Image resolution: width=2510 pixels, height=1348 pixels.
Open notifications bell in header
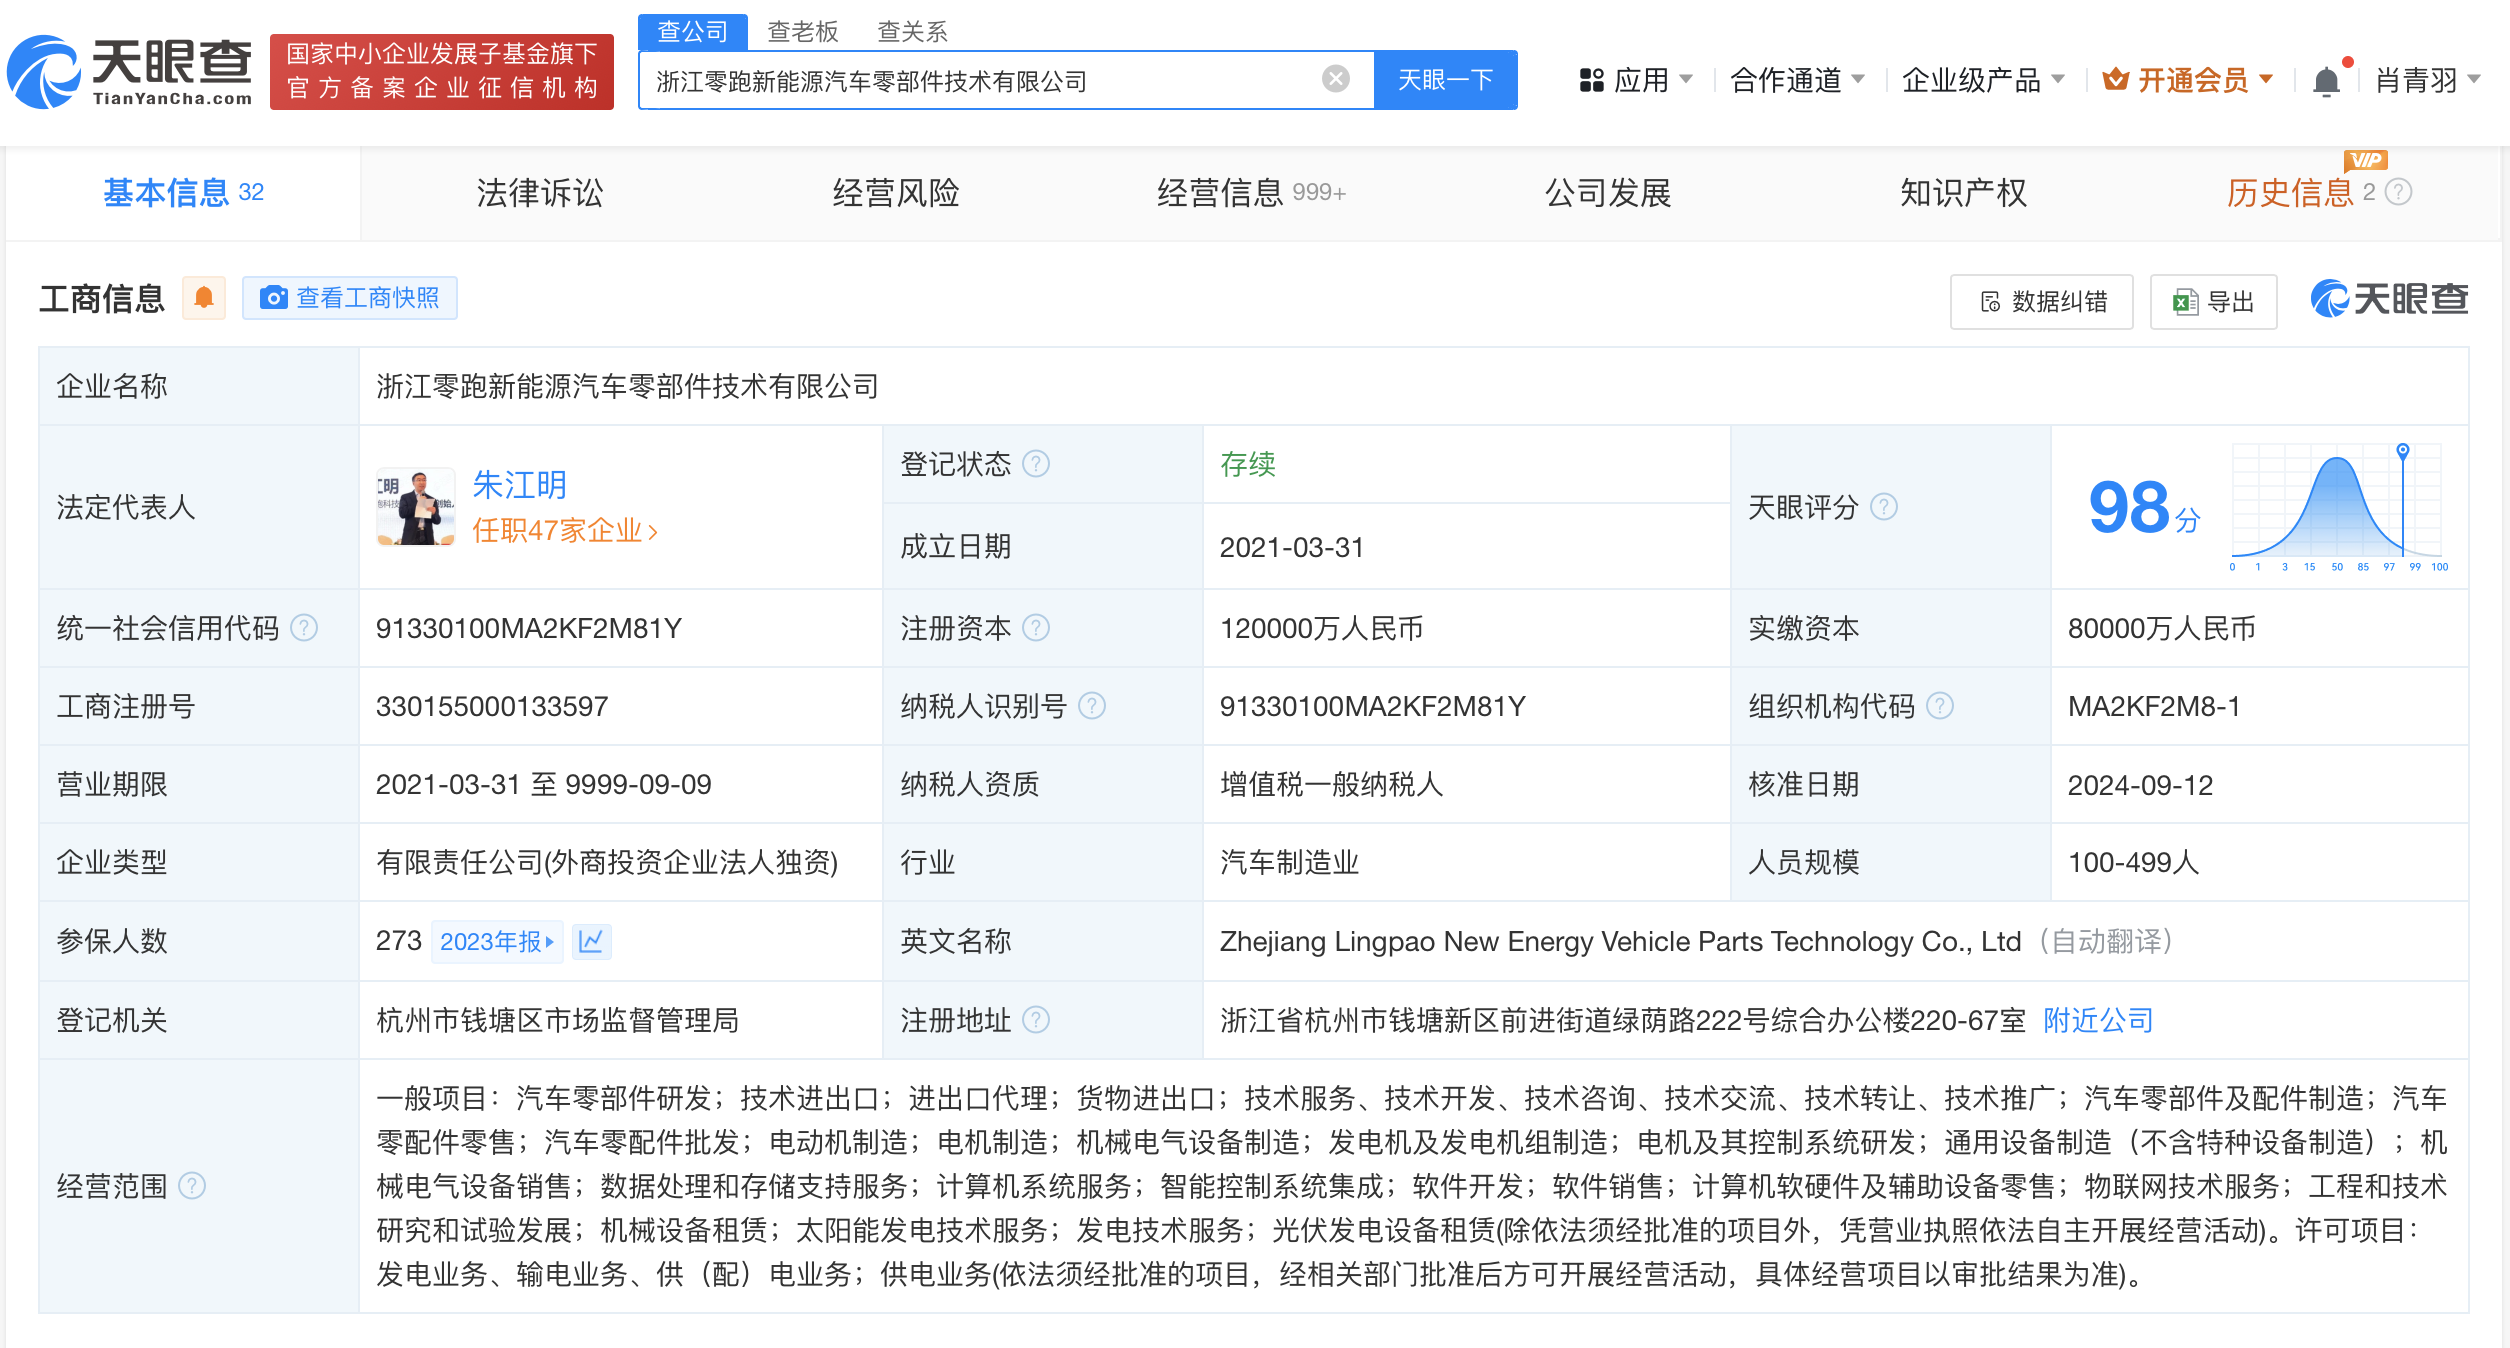pos(2327,80)
